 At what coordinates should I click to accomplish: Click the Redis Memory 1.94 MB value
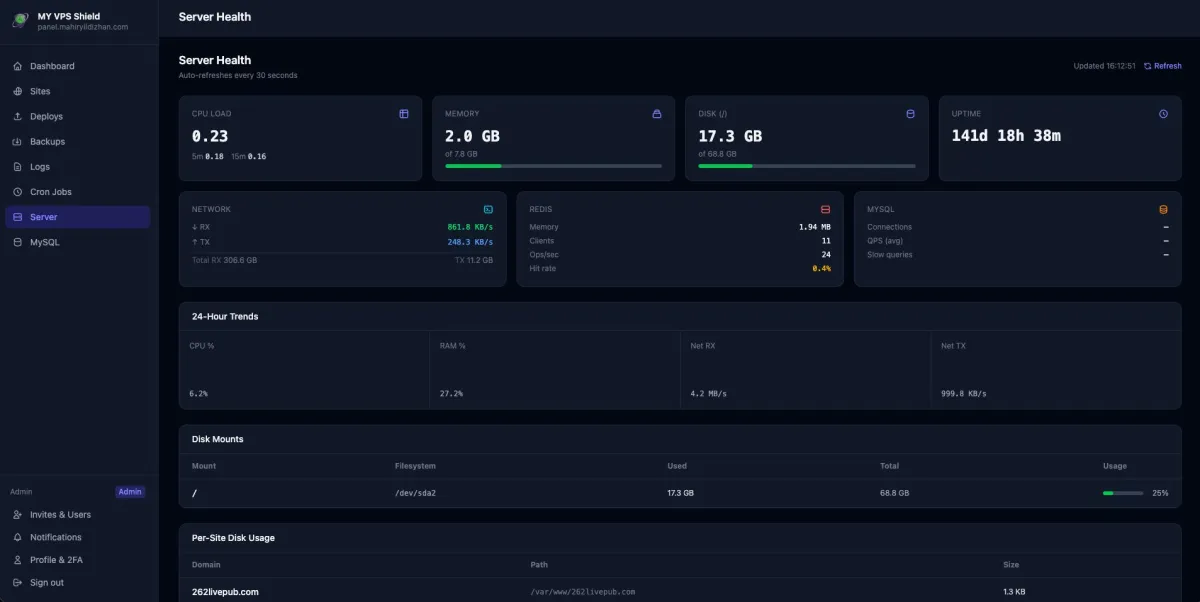[x=815, y=227]
